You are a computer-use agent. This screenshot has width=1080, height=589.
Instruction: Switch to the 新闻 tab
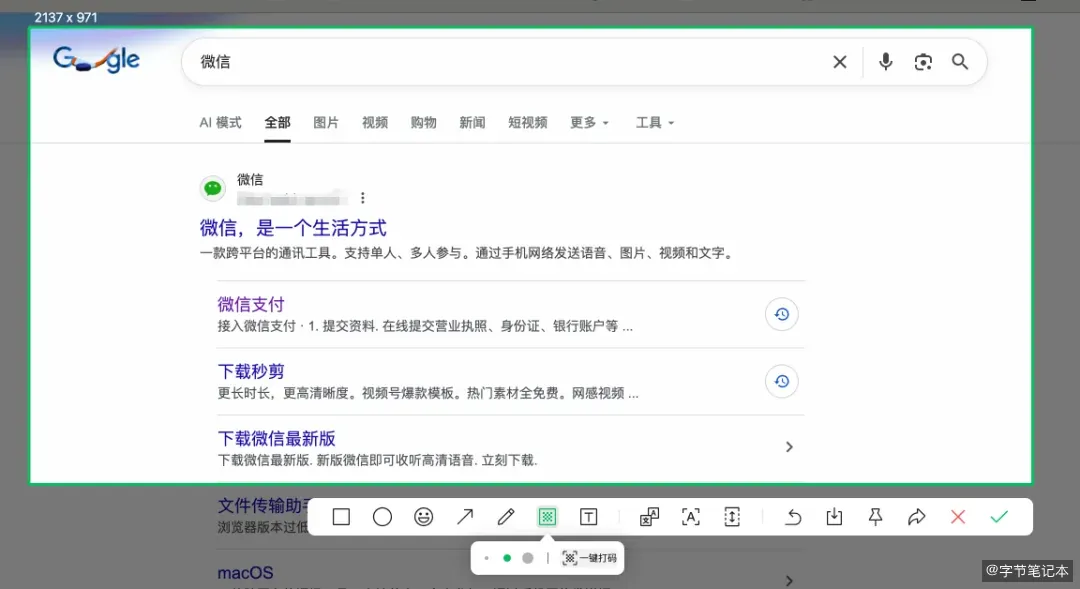coord(472,123)
